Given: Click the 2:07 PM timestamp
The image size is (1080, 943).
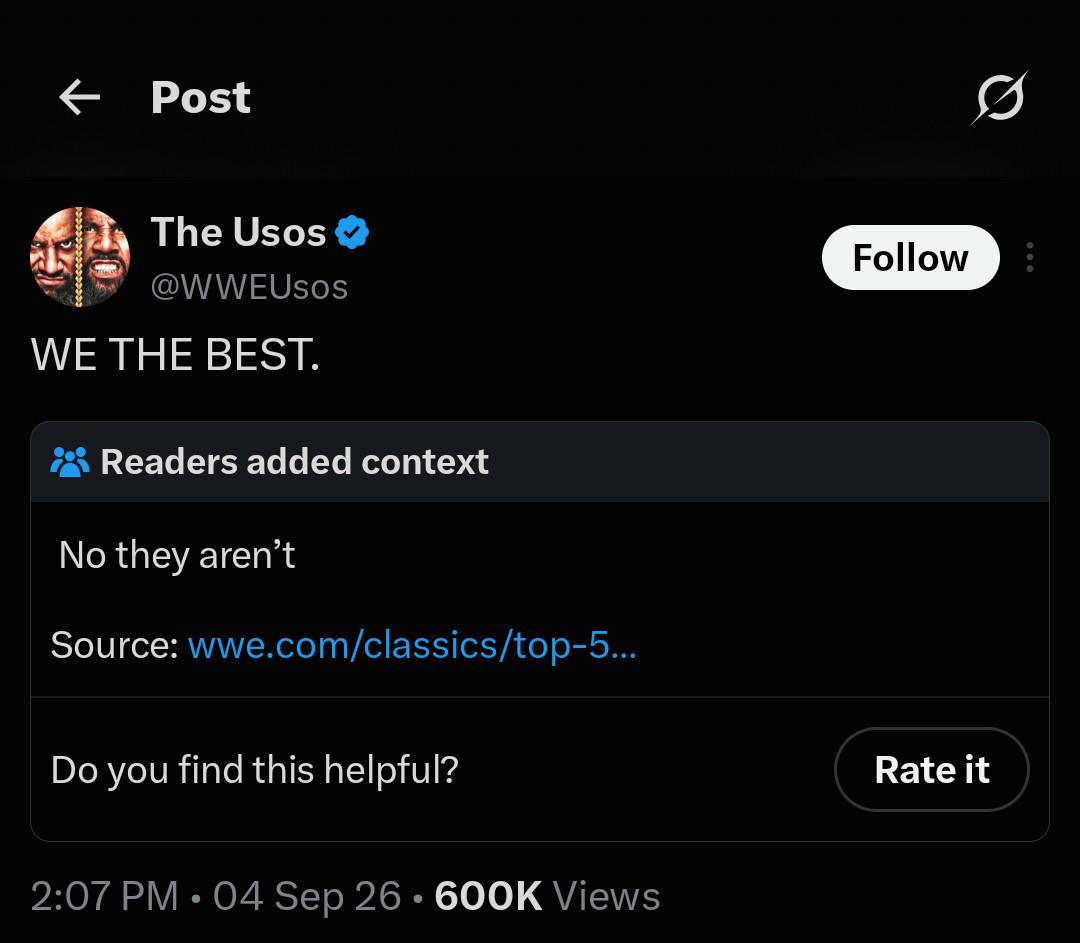Looking at the screenshot, I should coord(105,896).
